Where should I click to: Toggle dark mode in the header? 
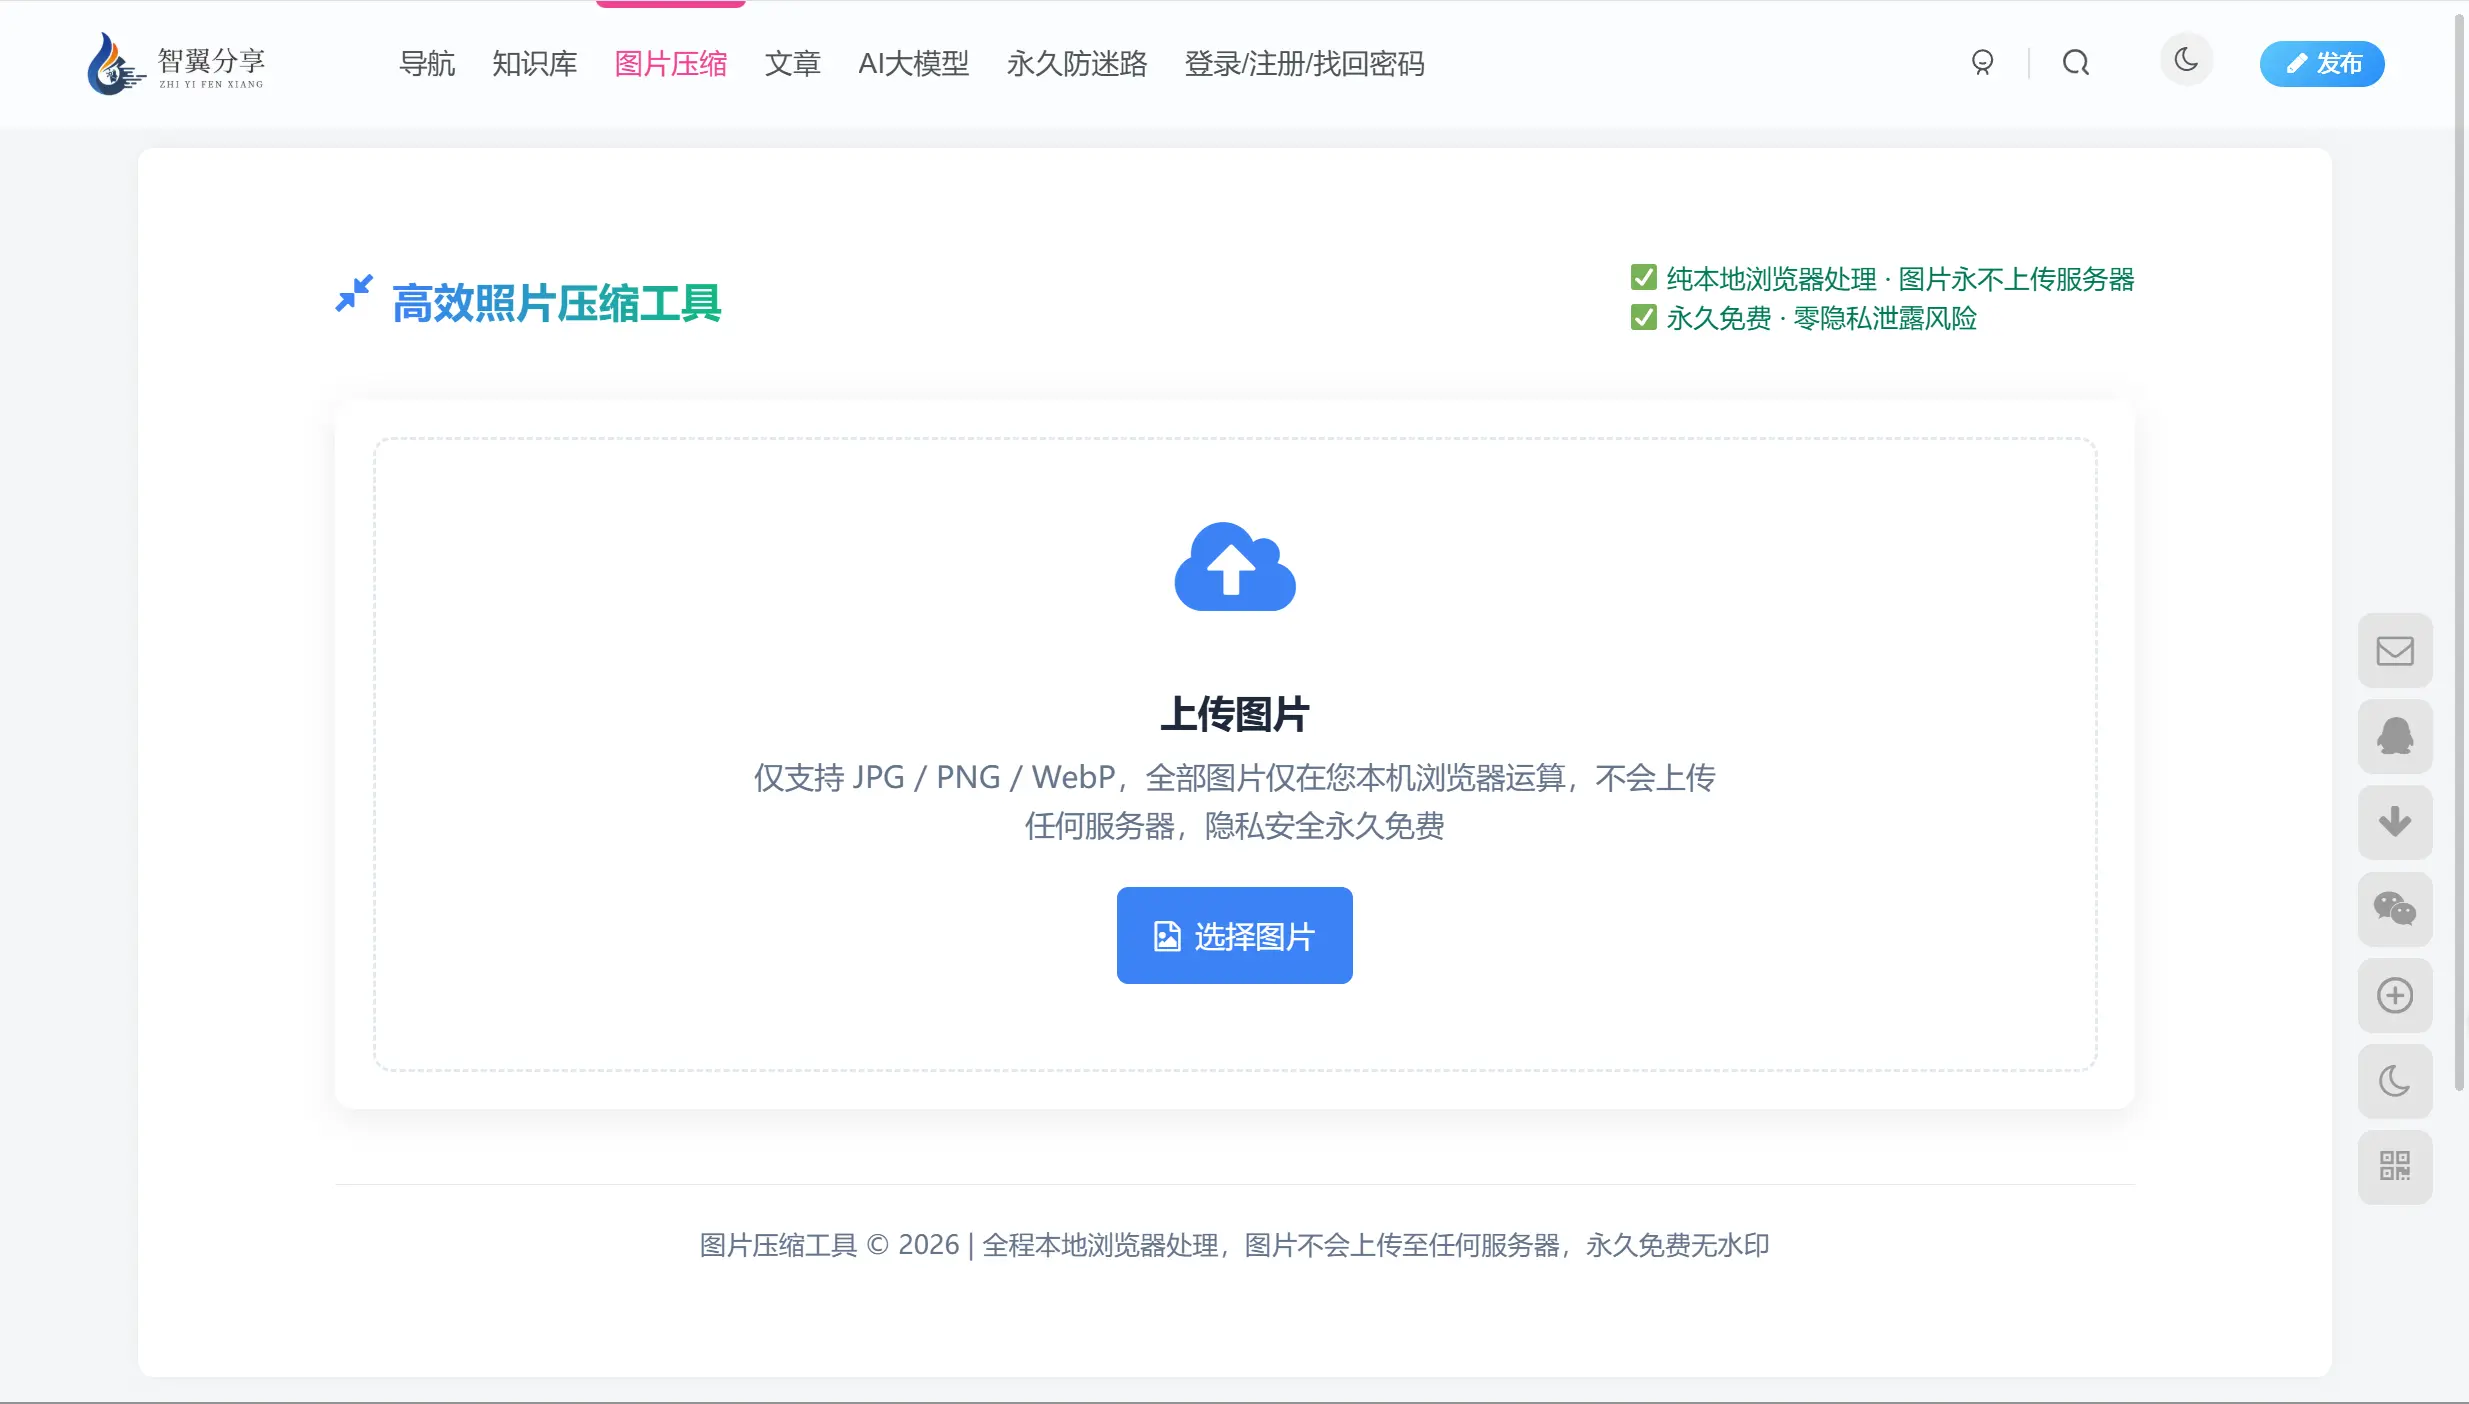click(2187, 60)
